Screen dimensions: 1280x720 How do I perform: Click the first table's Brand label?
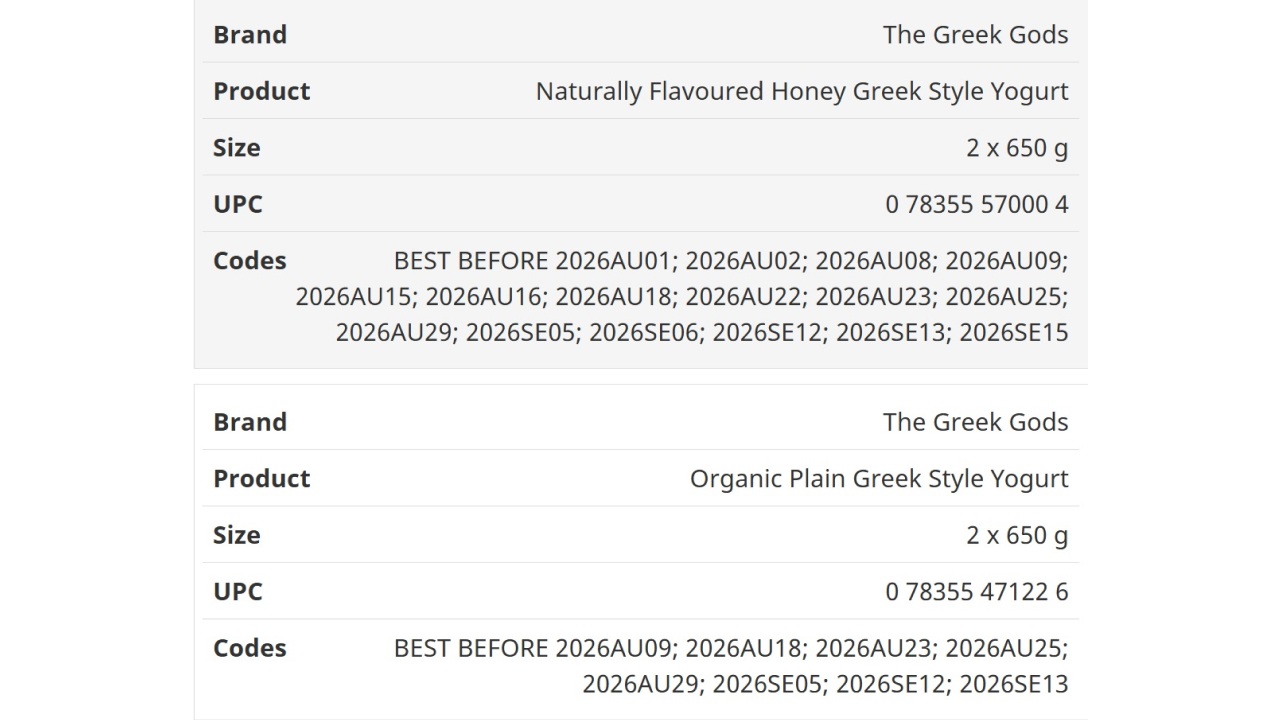pos(250,35)
